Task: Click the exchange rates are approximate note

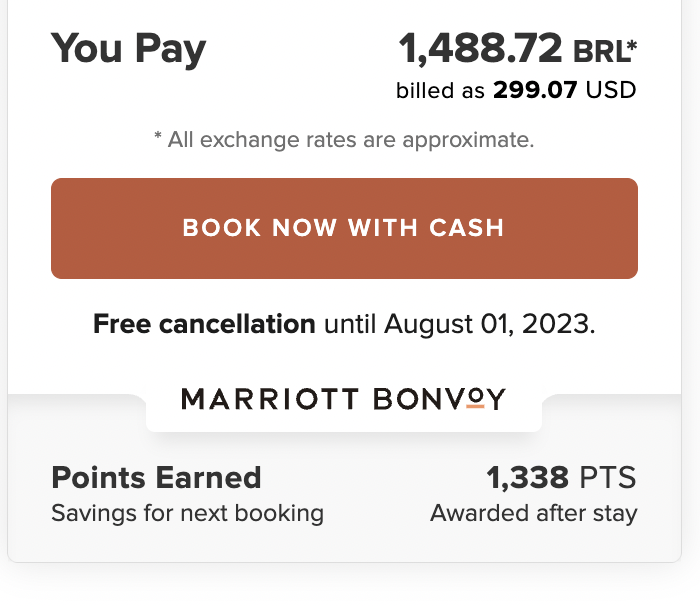Action: click(344, 140)
